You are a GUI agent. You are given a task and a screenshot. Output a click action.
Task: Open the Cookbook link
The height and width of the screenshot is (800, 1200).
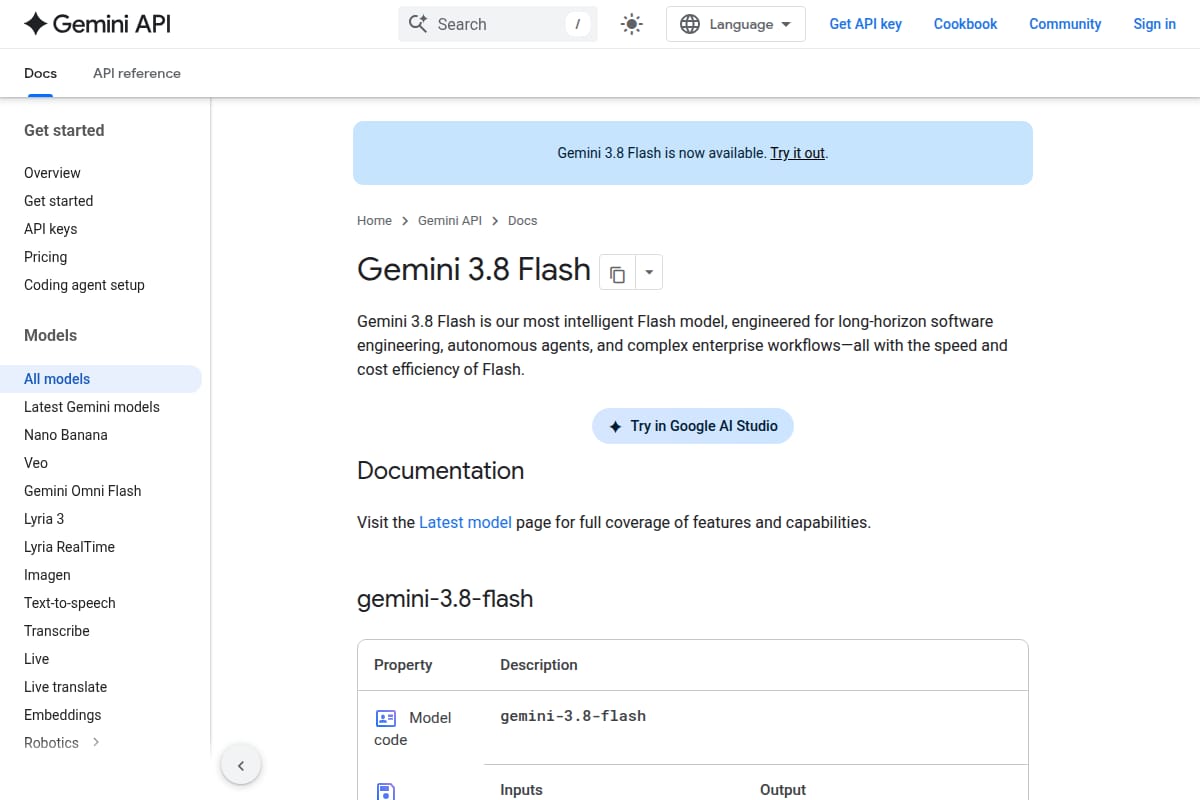point(965,24)
